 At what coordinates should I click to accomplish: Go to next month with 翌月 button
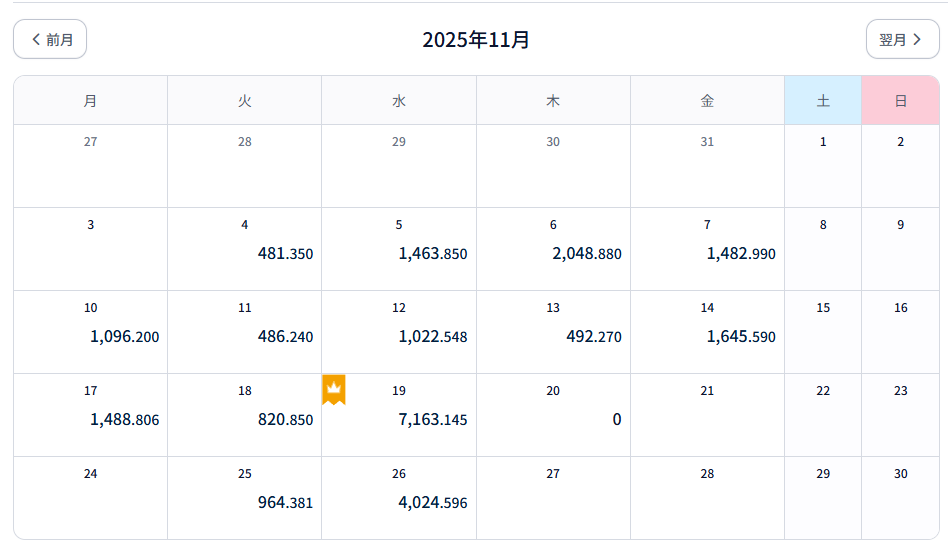pos(902,39)
